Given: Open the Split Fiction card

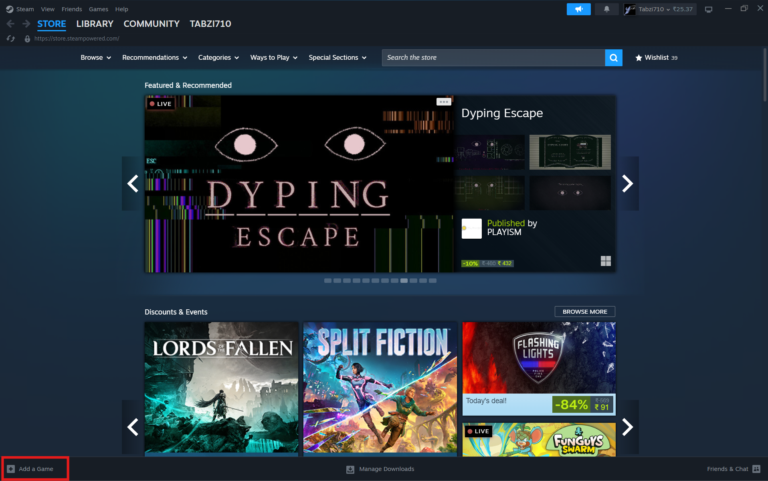Looking at the screenshot, I should click(x=380, y=388).
